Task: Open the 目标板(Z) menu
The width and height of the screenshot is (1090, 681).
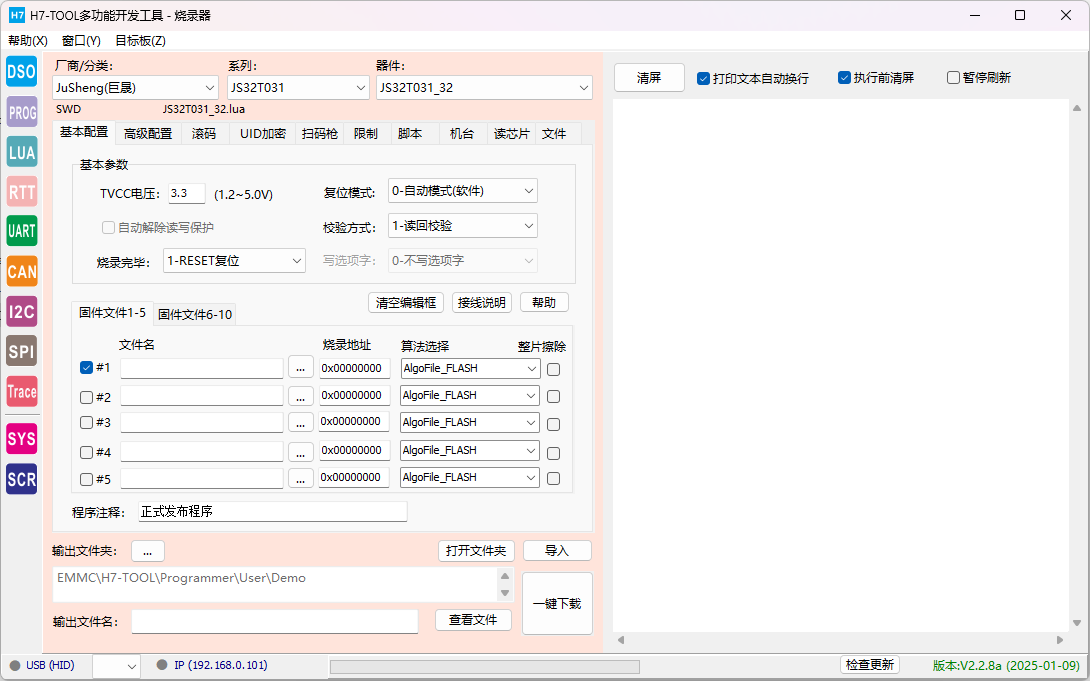Action: [140, 41]
